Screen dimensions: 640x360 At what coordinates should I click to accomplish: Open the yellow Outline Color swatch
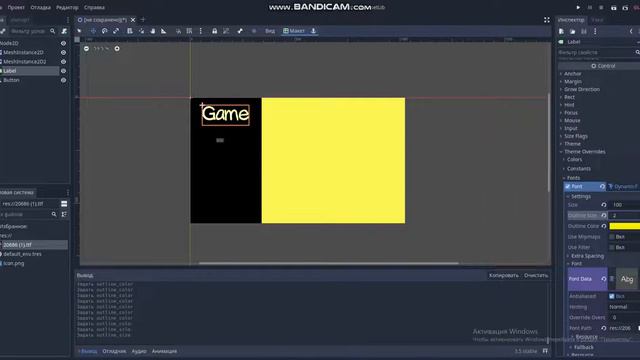624,226
